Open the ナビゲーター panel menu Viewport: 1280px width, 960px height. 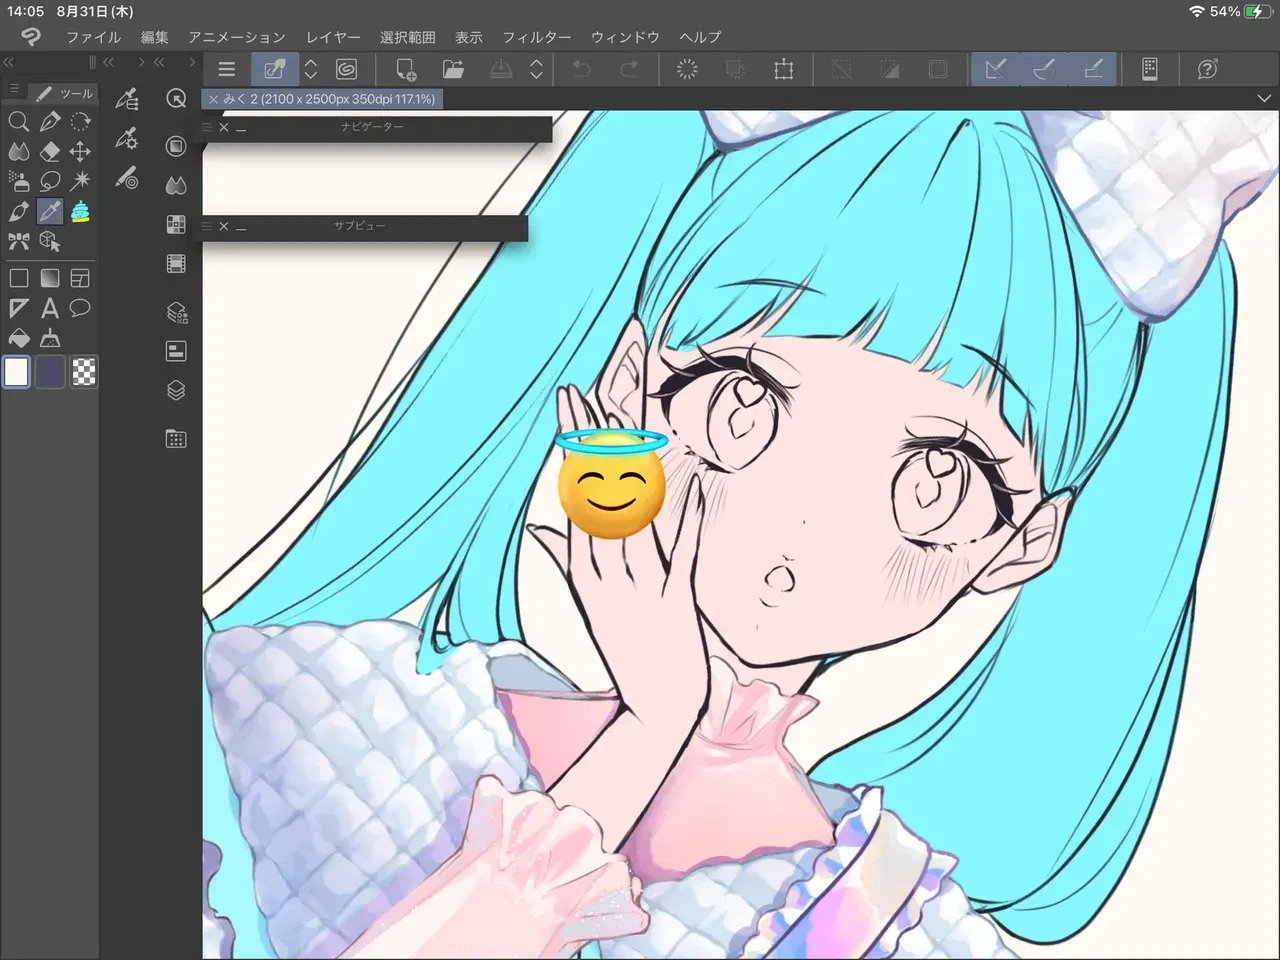tap(207, 127)
